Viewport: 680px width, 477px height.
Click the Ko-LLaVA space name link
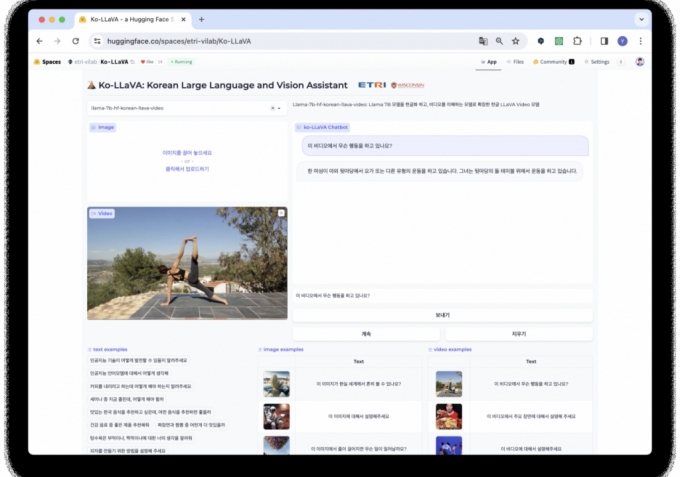114,62
